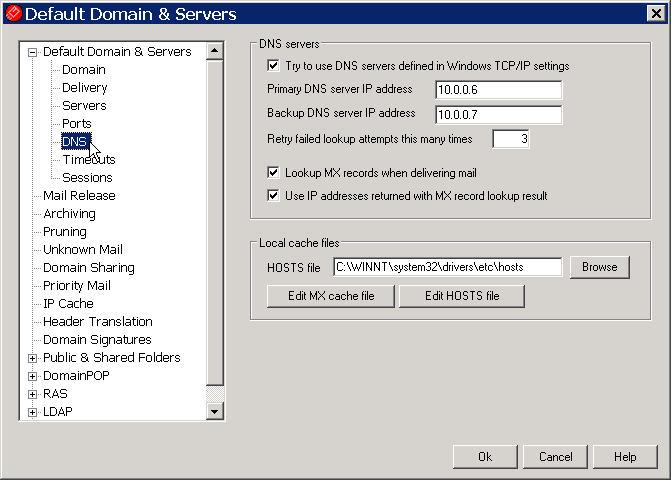
Task: Expand the Public & Shared Folders node
Action: tap(32, 358)
